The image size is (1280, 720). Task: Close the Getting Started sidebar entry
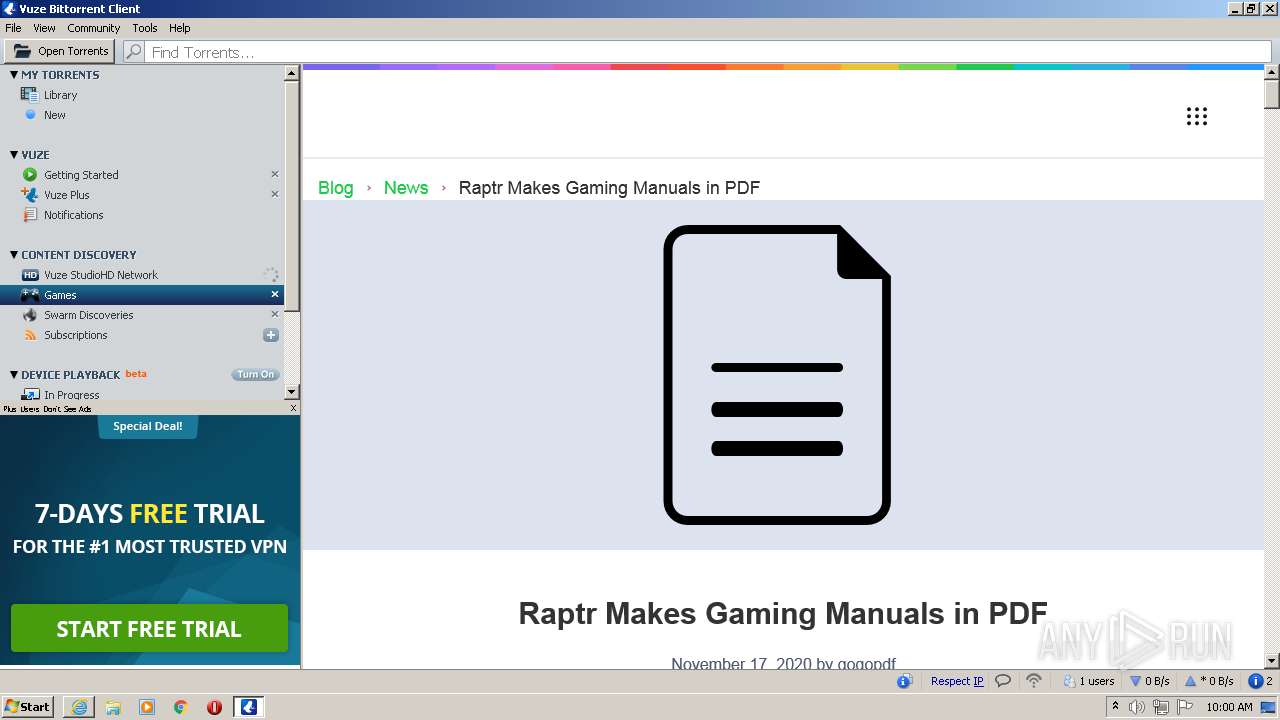point(275,174)
